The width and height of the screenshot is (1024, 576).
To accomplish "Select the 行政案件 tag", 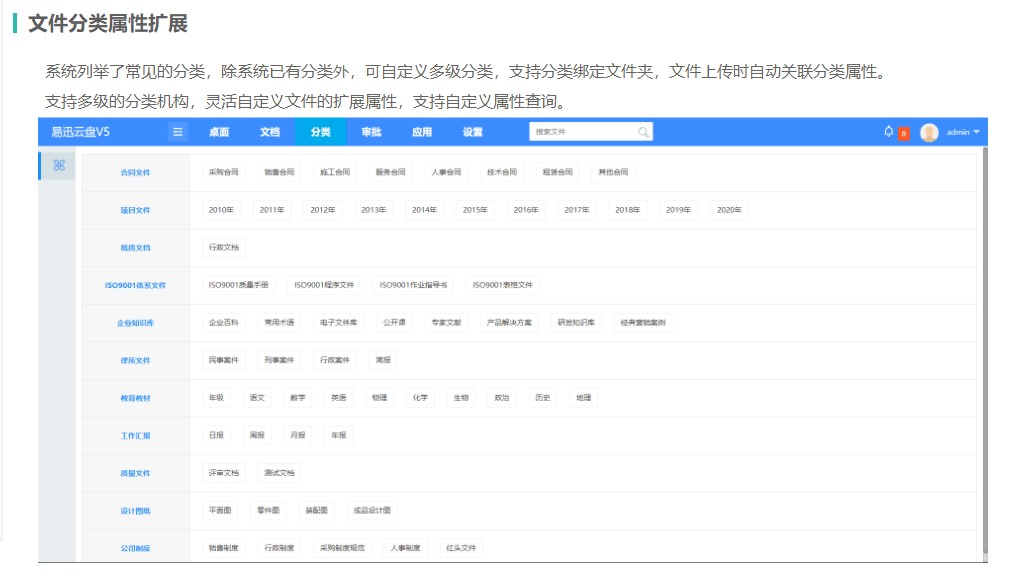I will (335, 360).
